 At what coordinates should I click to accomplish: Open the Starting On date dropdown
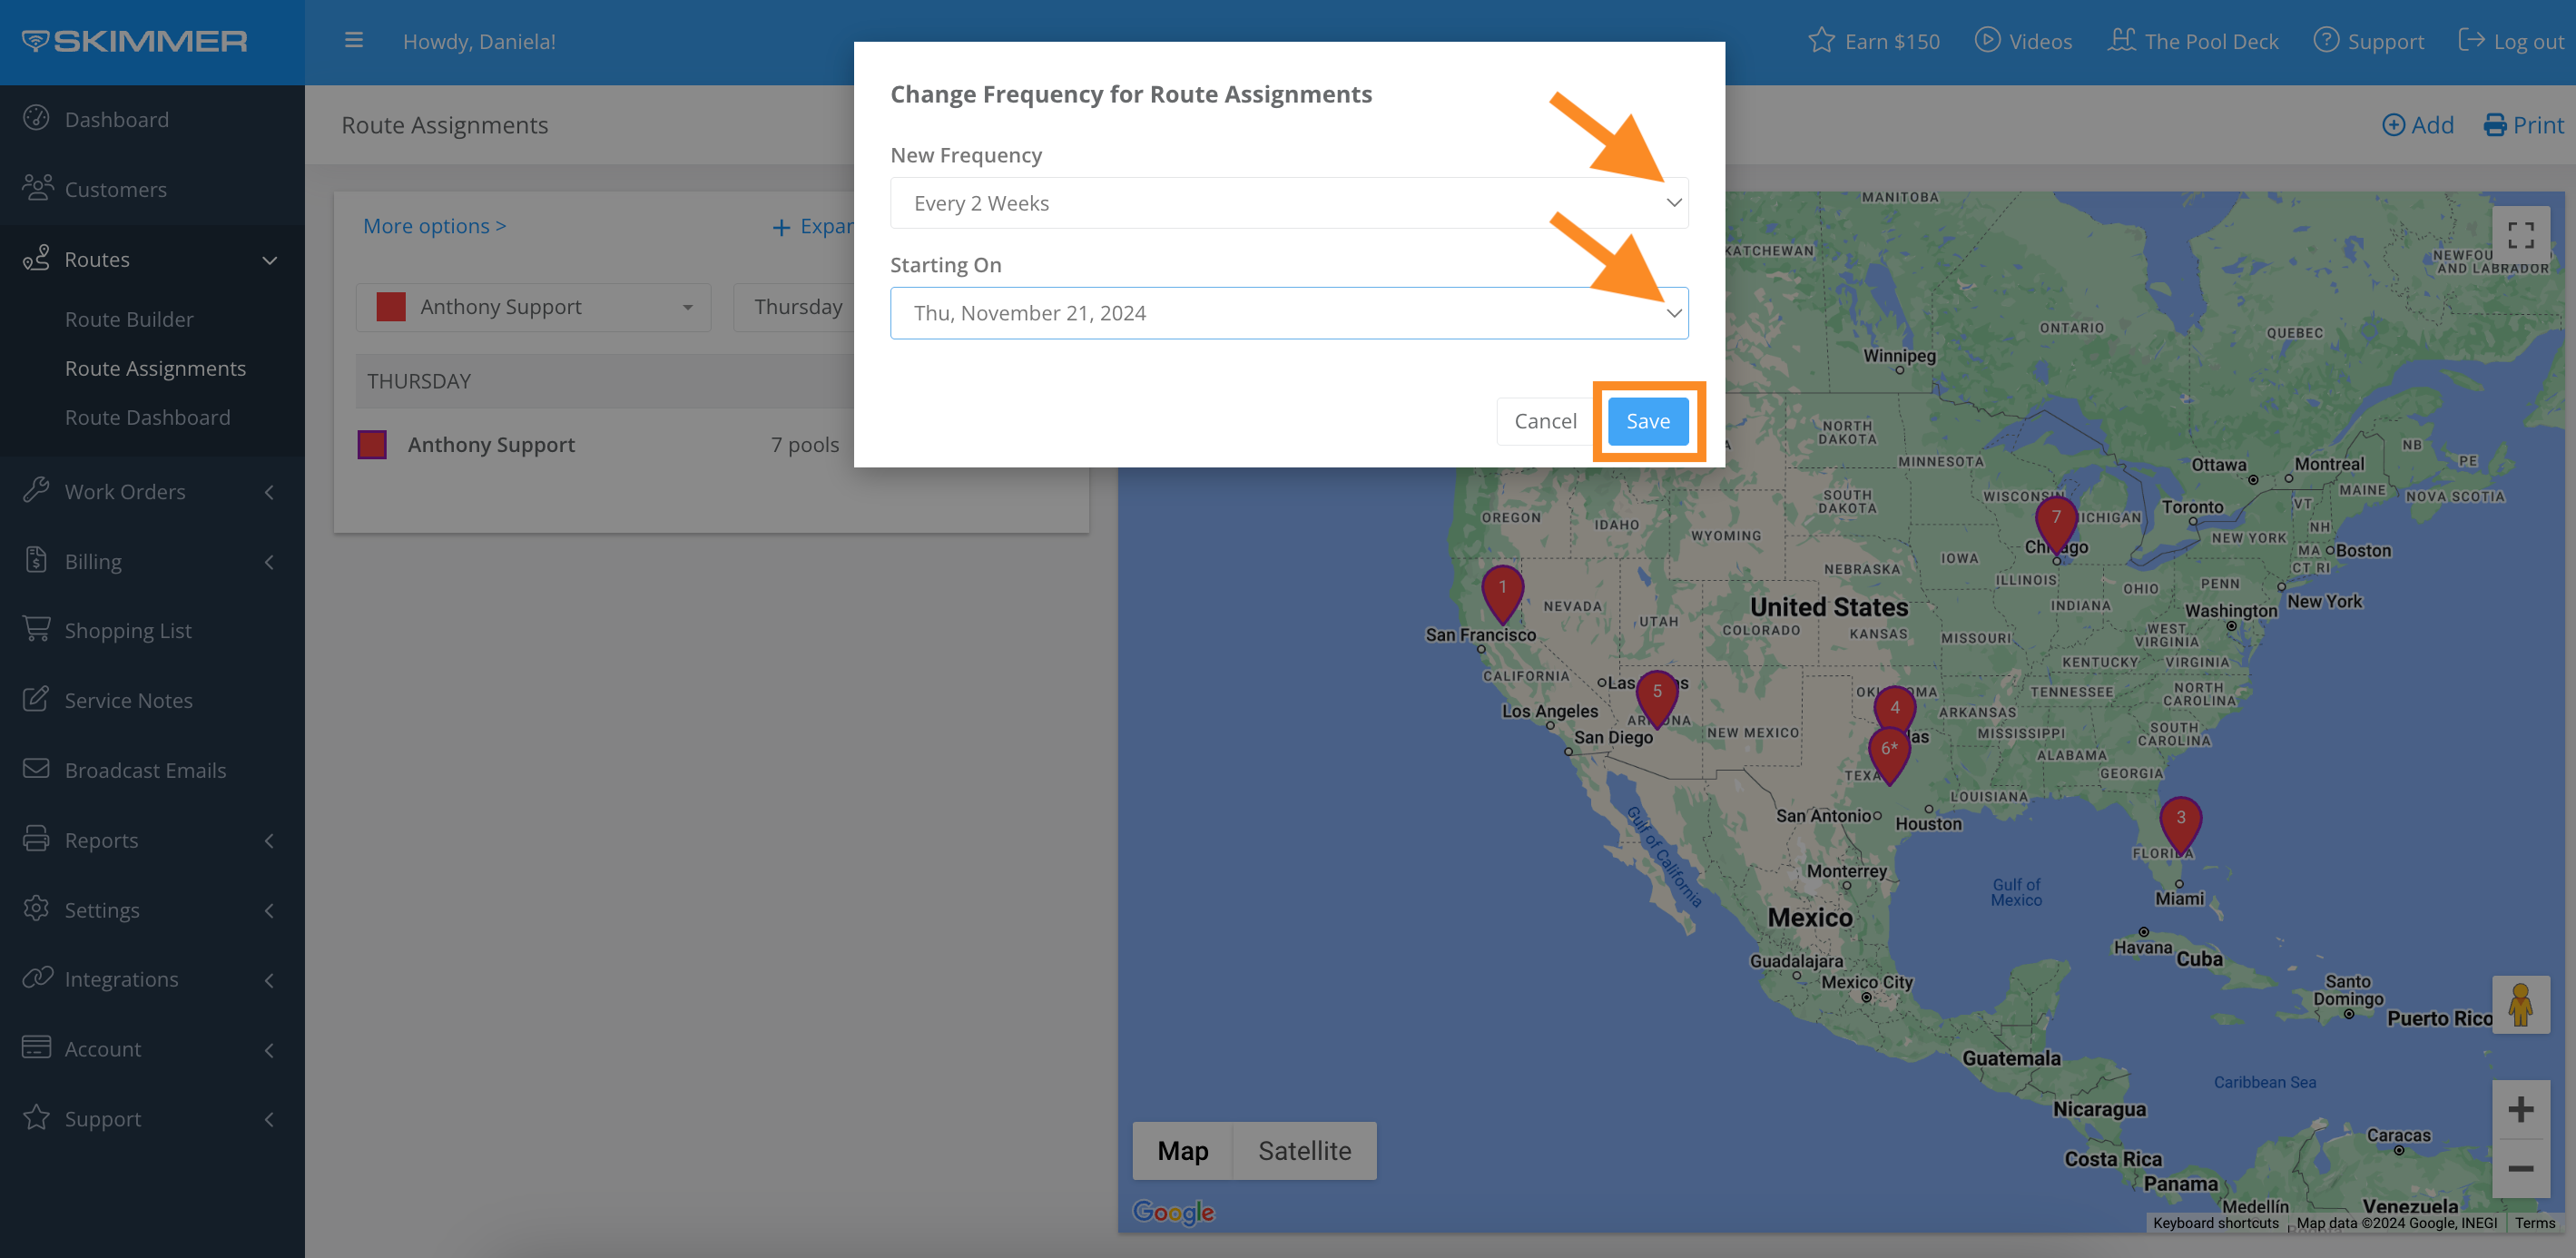click(x=1288, y=313)
